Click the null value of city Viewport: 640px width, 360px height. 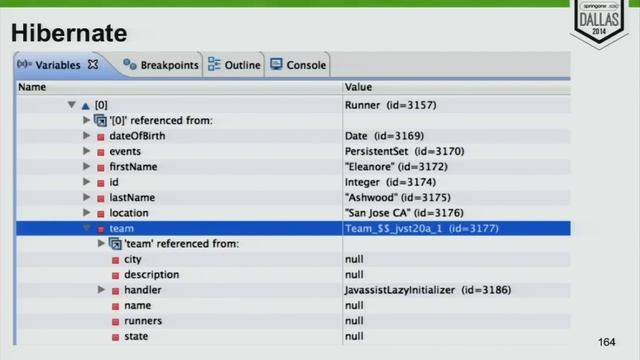click(354, 259)
